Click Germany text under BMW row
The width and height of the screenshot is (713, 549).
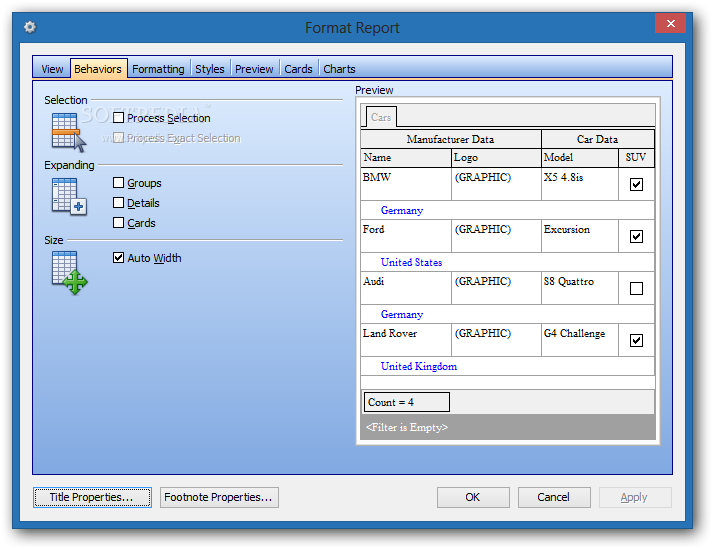coord(402,211)
